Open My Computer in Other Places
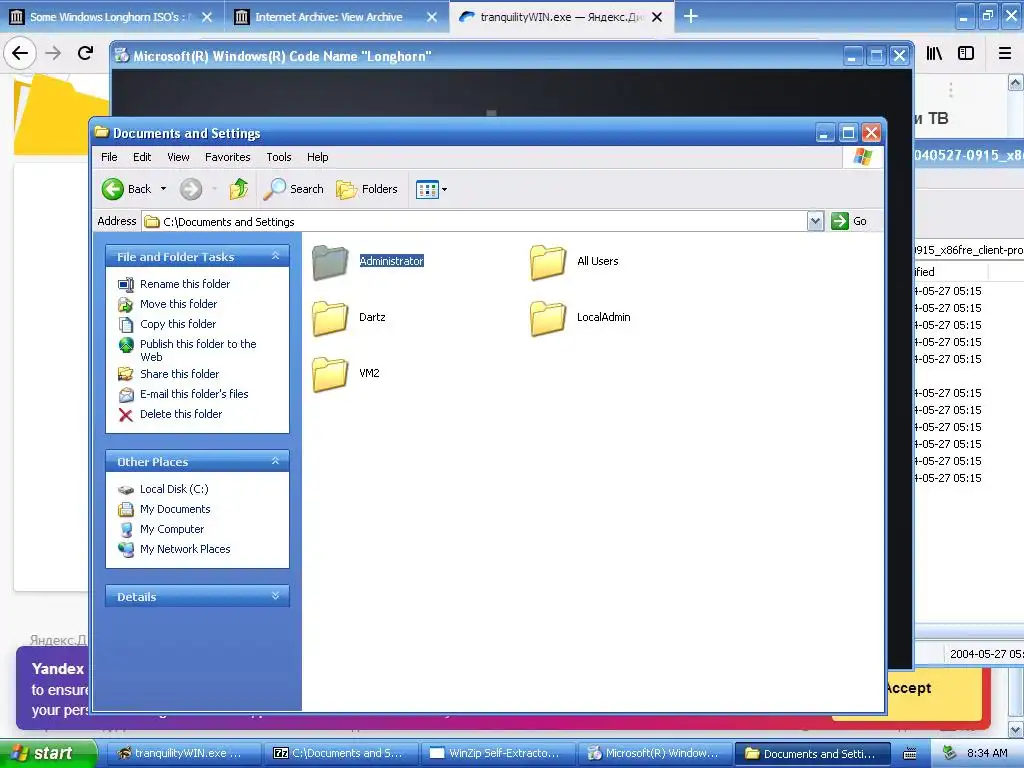Image resolution: width=1024 pixels, height=768 pixels. tap(172, 529)
